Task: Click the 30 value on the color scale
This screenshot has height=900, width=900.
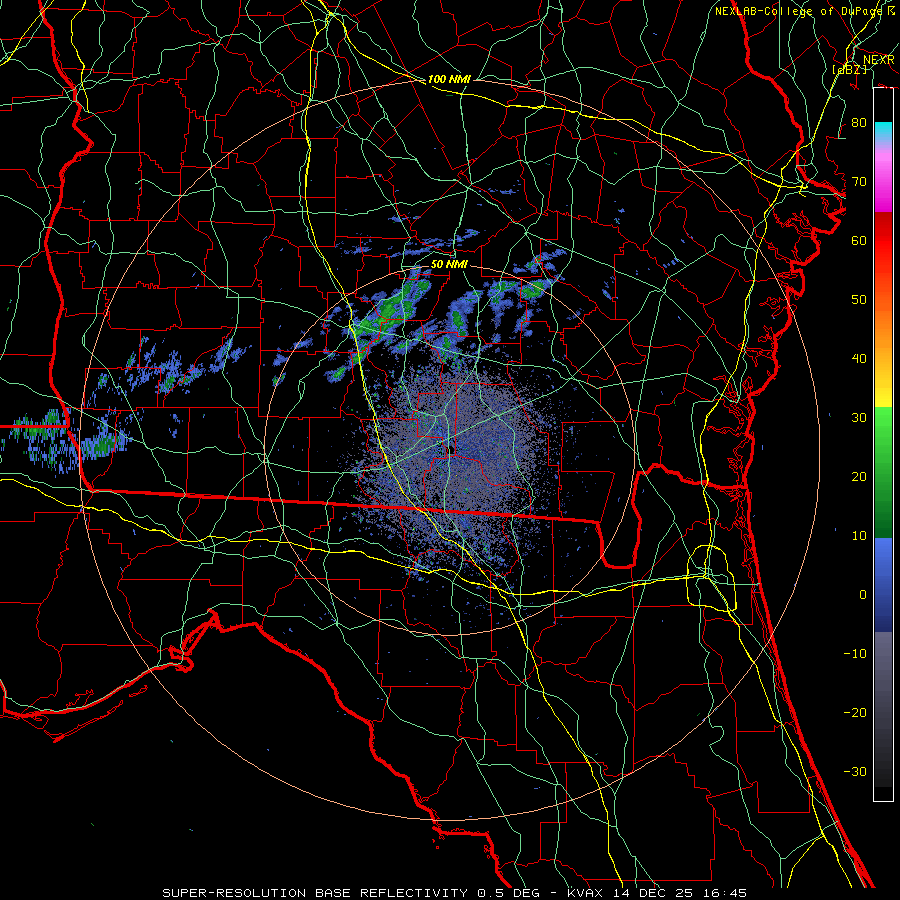Action: (x=859, y=418)
